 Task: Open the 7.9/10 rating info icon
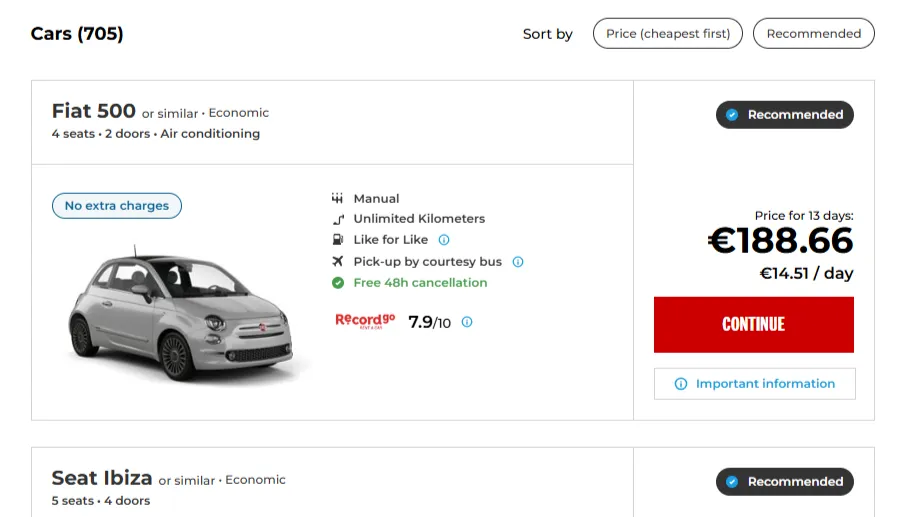click(467, 322)
